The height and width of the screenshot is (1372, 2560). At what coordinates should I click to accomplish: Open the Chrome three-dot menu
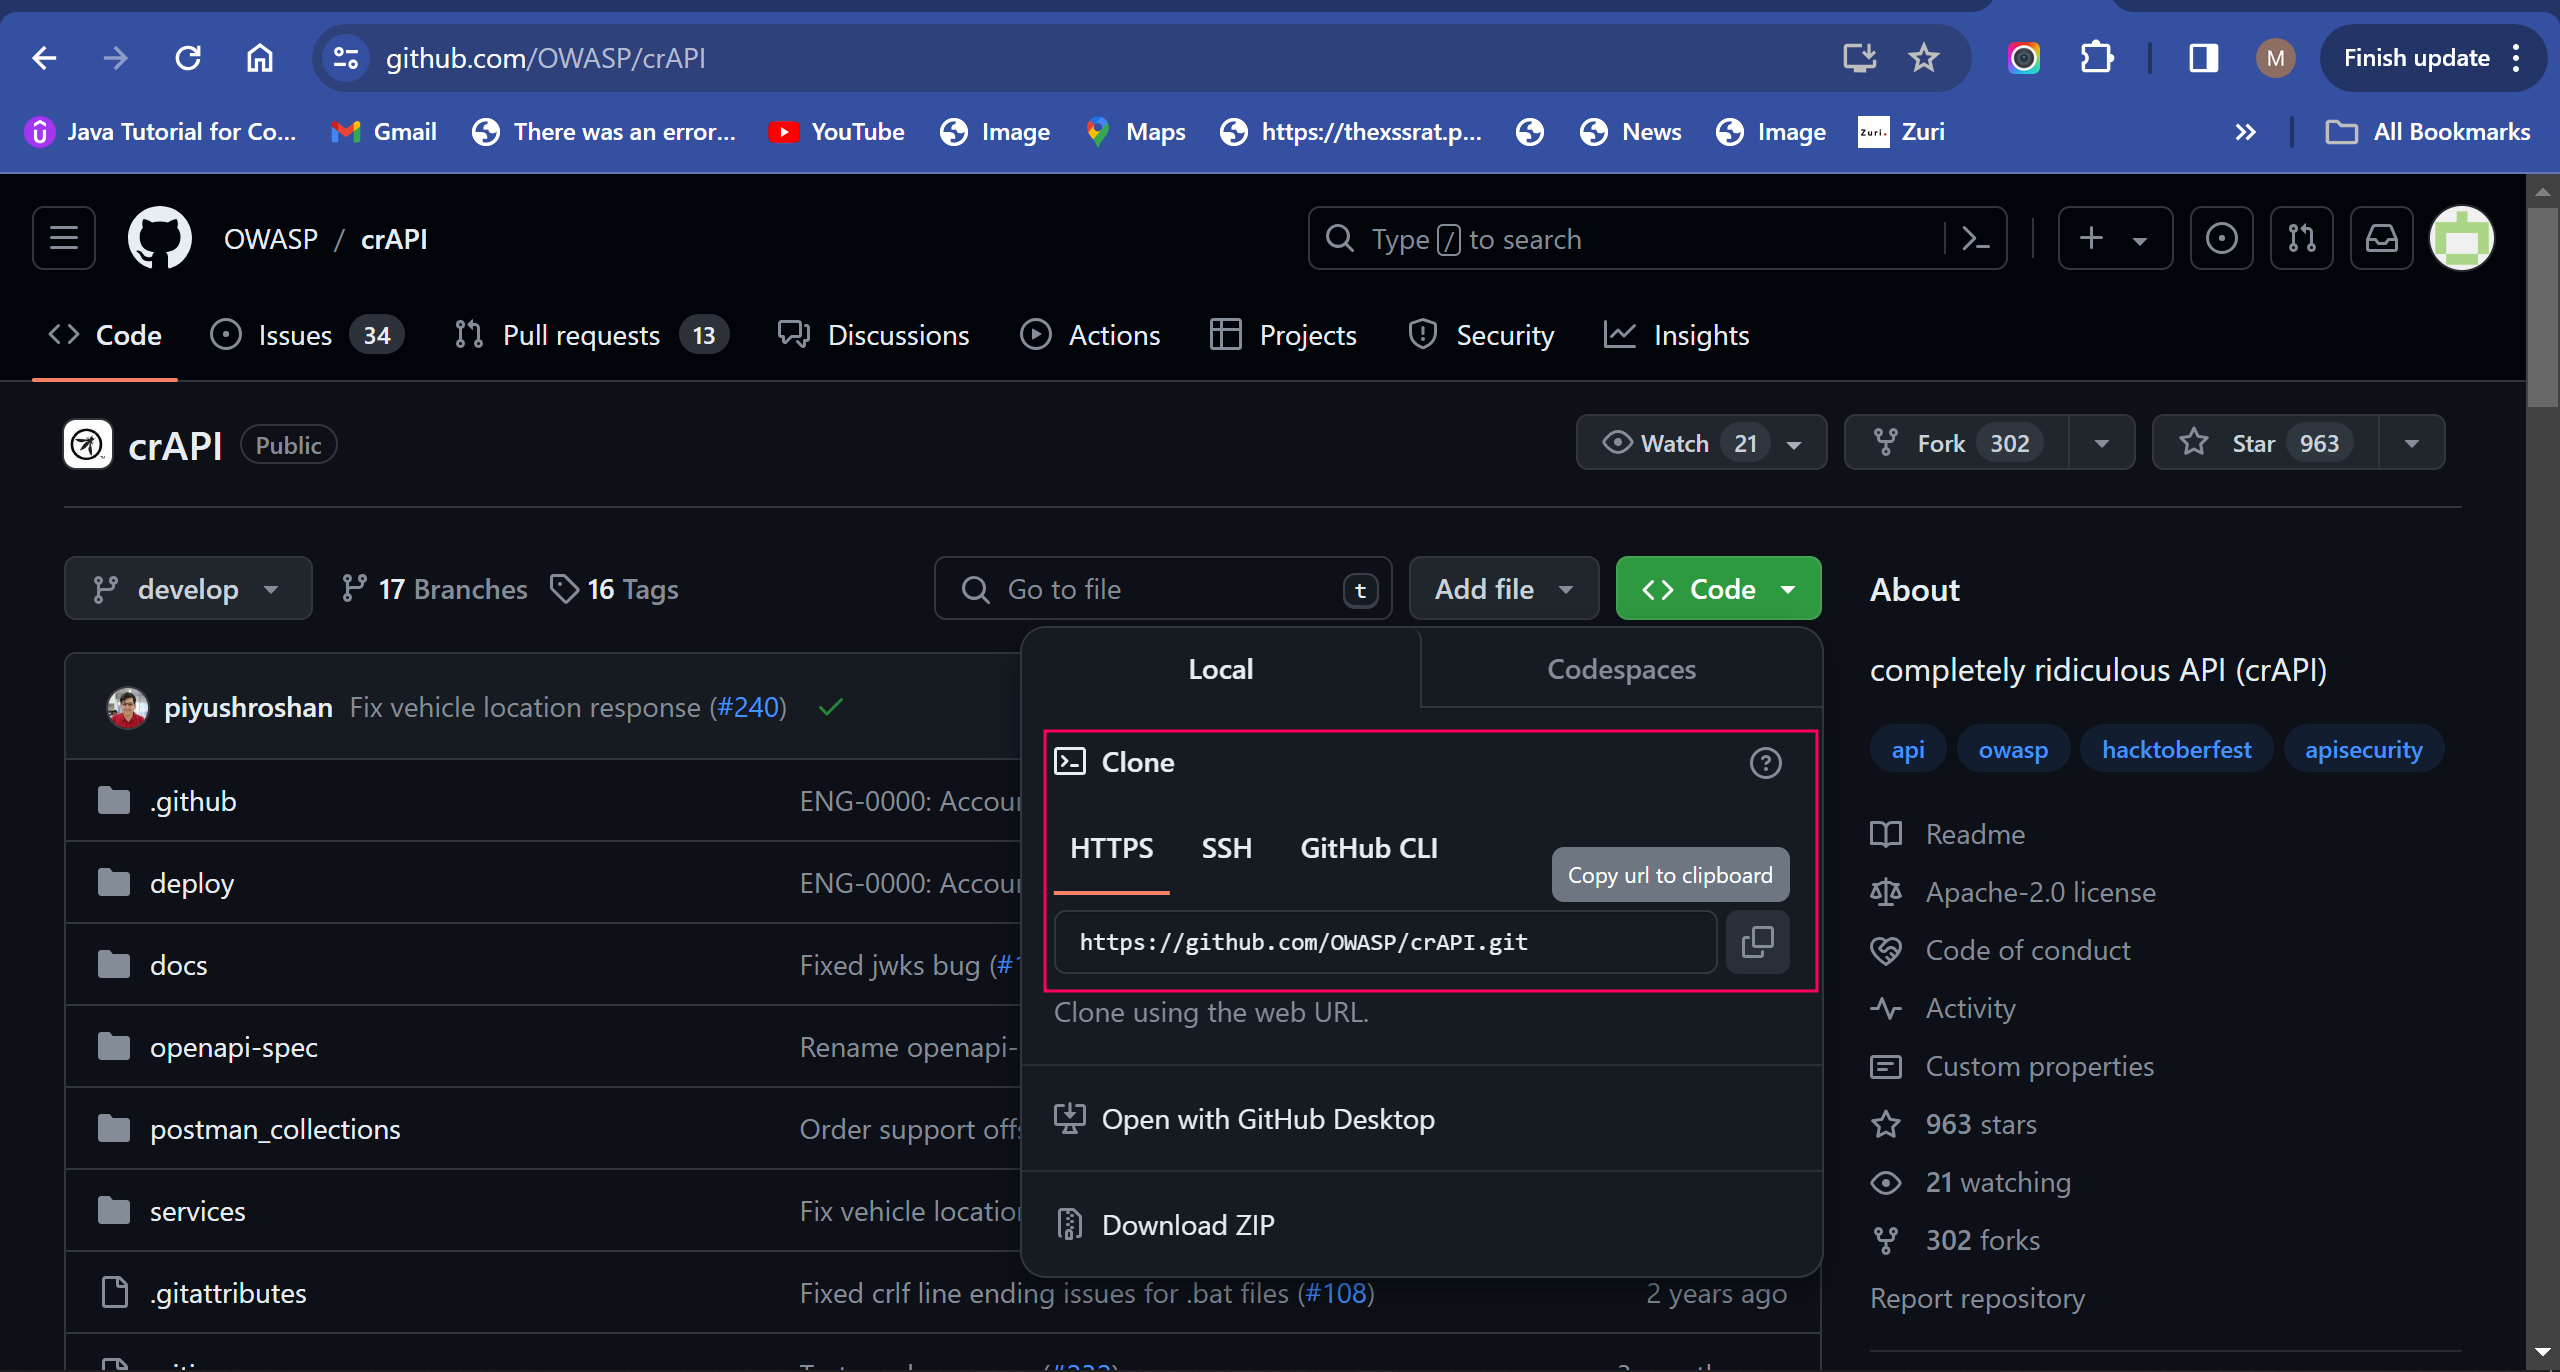click(2517, 58)
